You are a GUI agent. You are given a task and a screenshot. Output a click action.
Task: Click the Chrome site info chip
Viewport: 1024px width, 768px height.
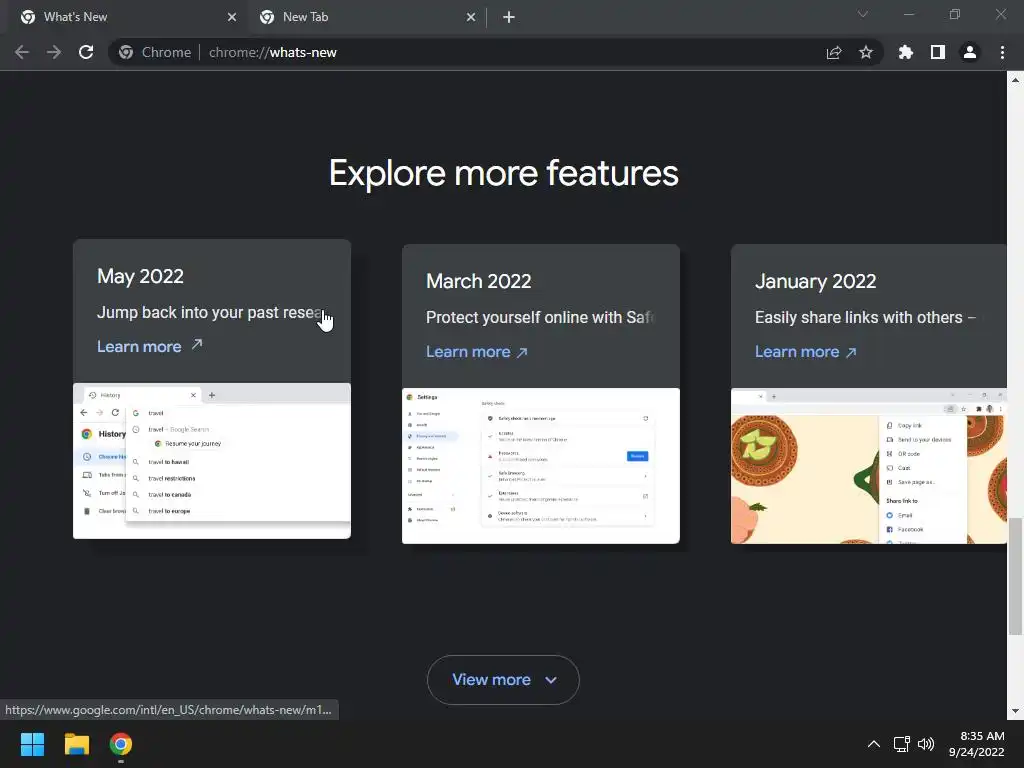(x=155, y=52)
